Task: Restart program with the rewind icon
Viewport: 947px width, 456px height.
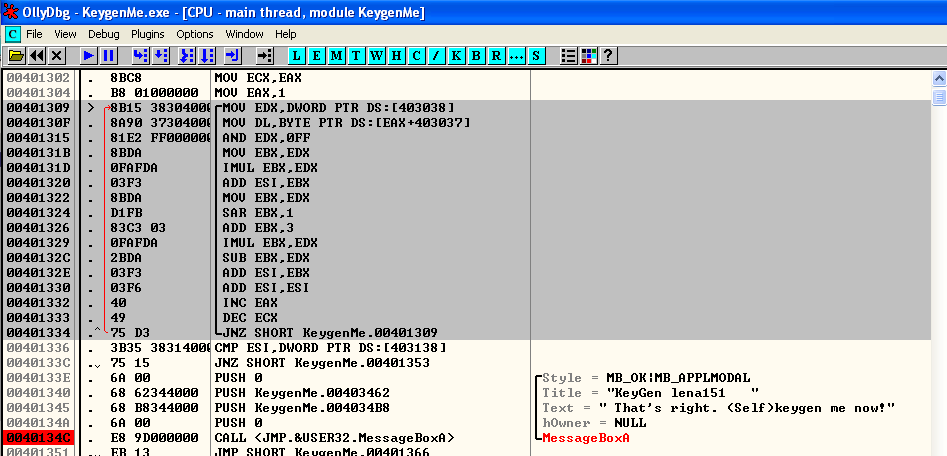Action: point(37,56)
